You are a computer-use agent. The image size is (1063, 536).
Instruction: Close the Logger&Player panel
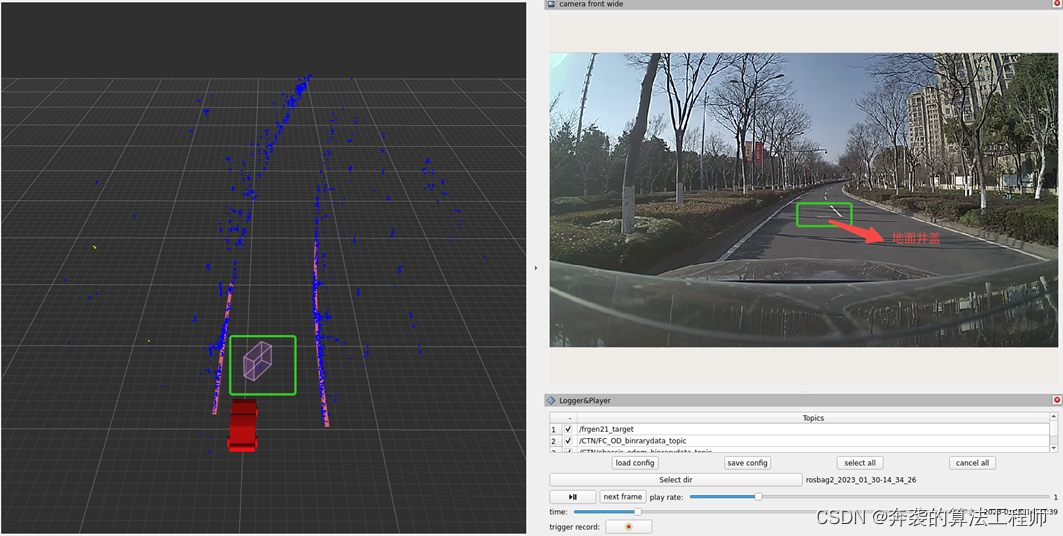pyautogui.click(x=1057, y=400)
